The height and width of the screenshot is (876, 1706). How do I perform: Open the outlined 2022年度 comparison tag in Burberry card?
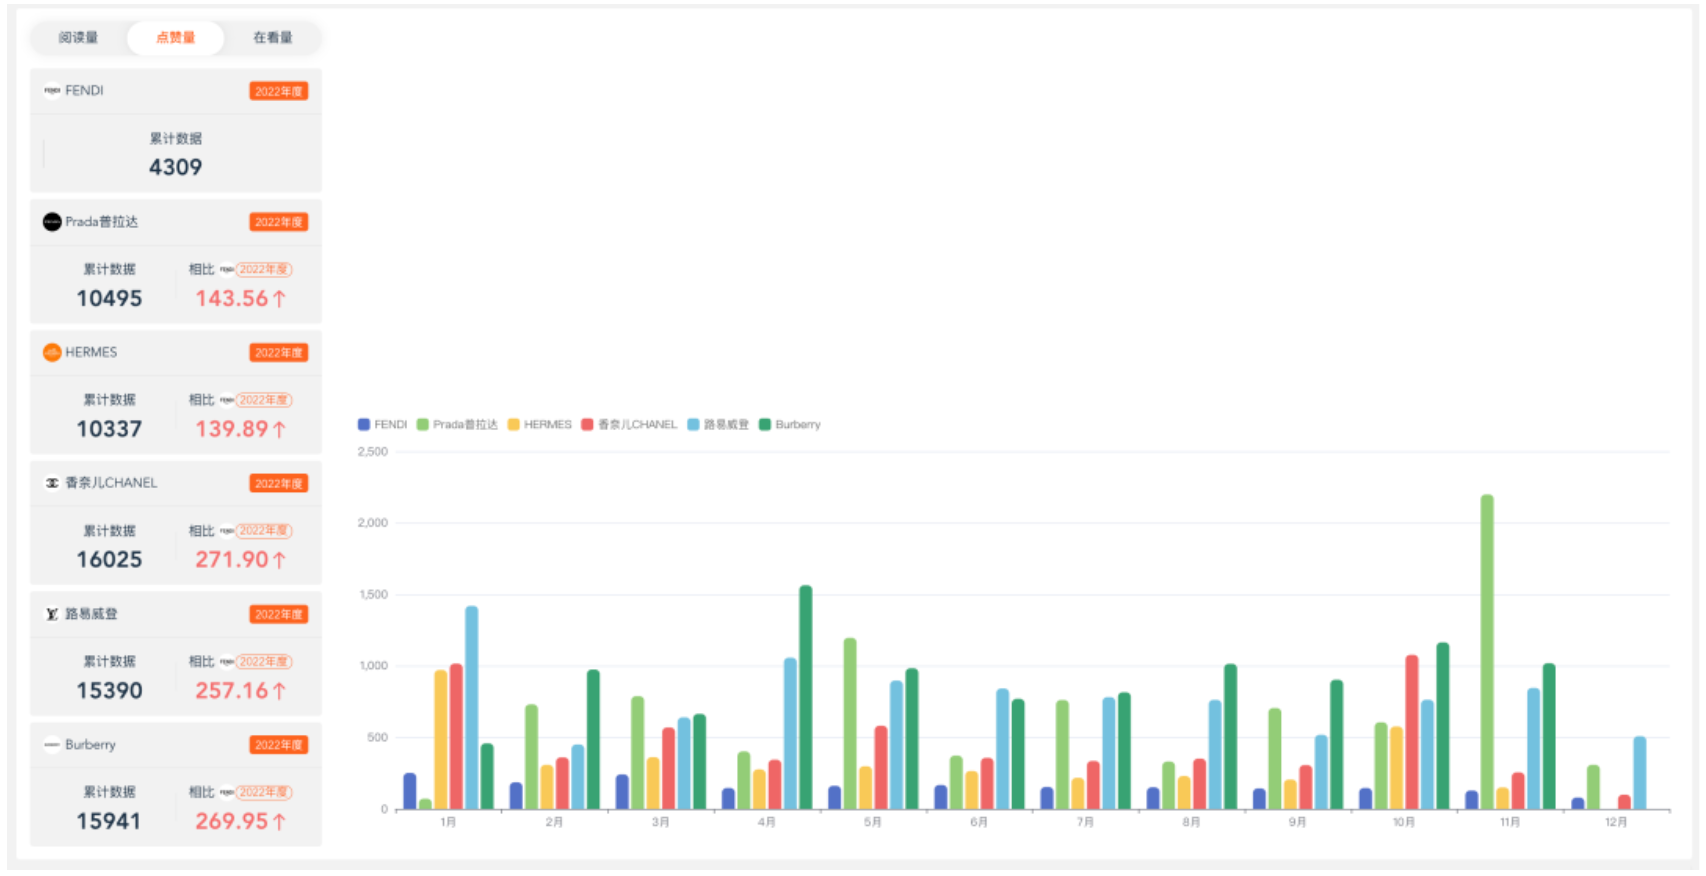264,792
